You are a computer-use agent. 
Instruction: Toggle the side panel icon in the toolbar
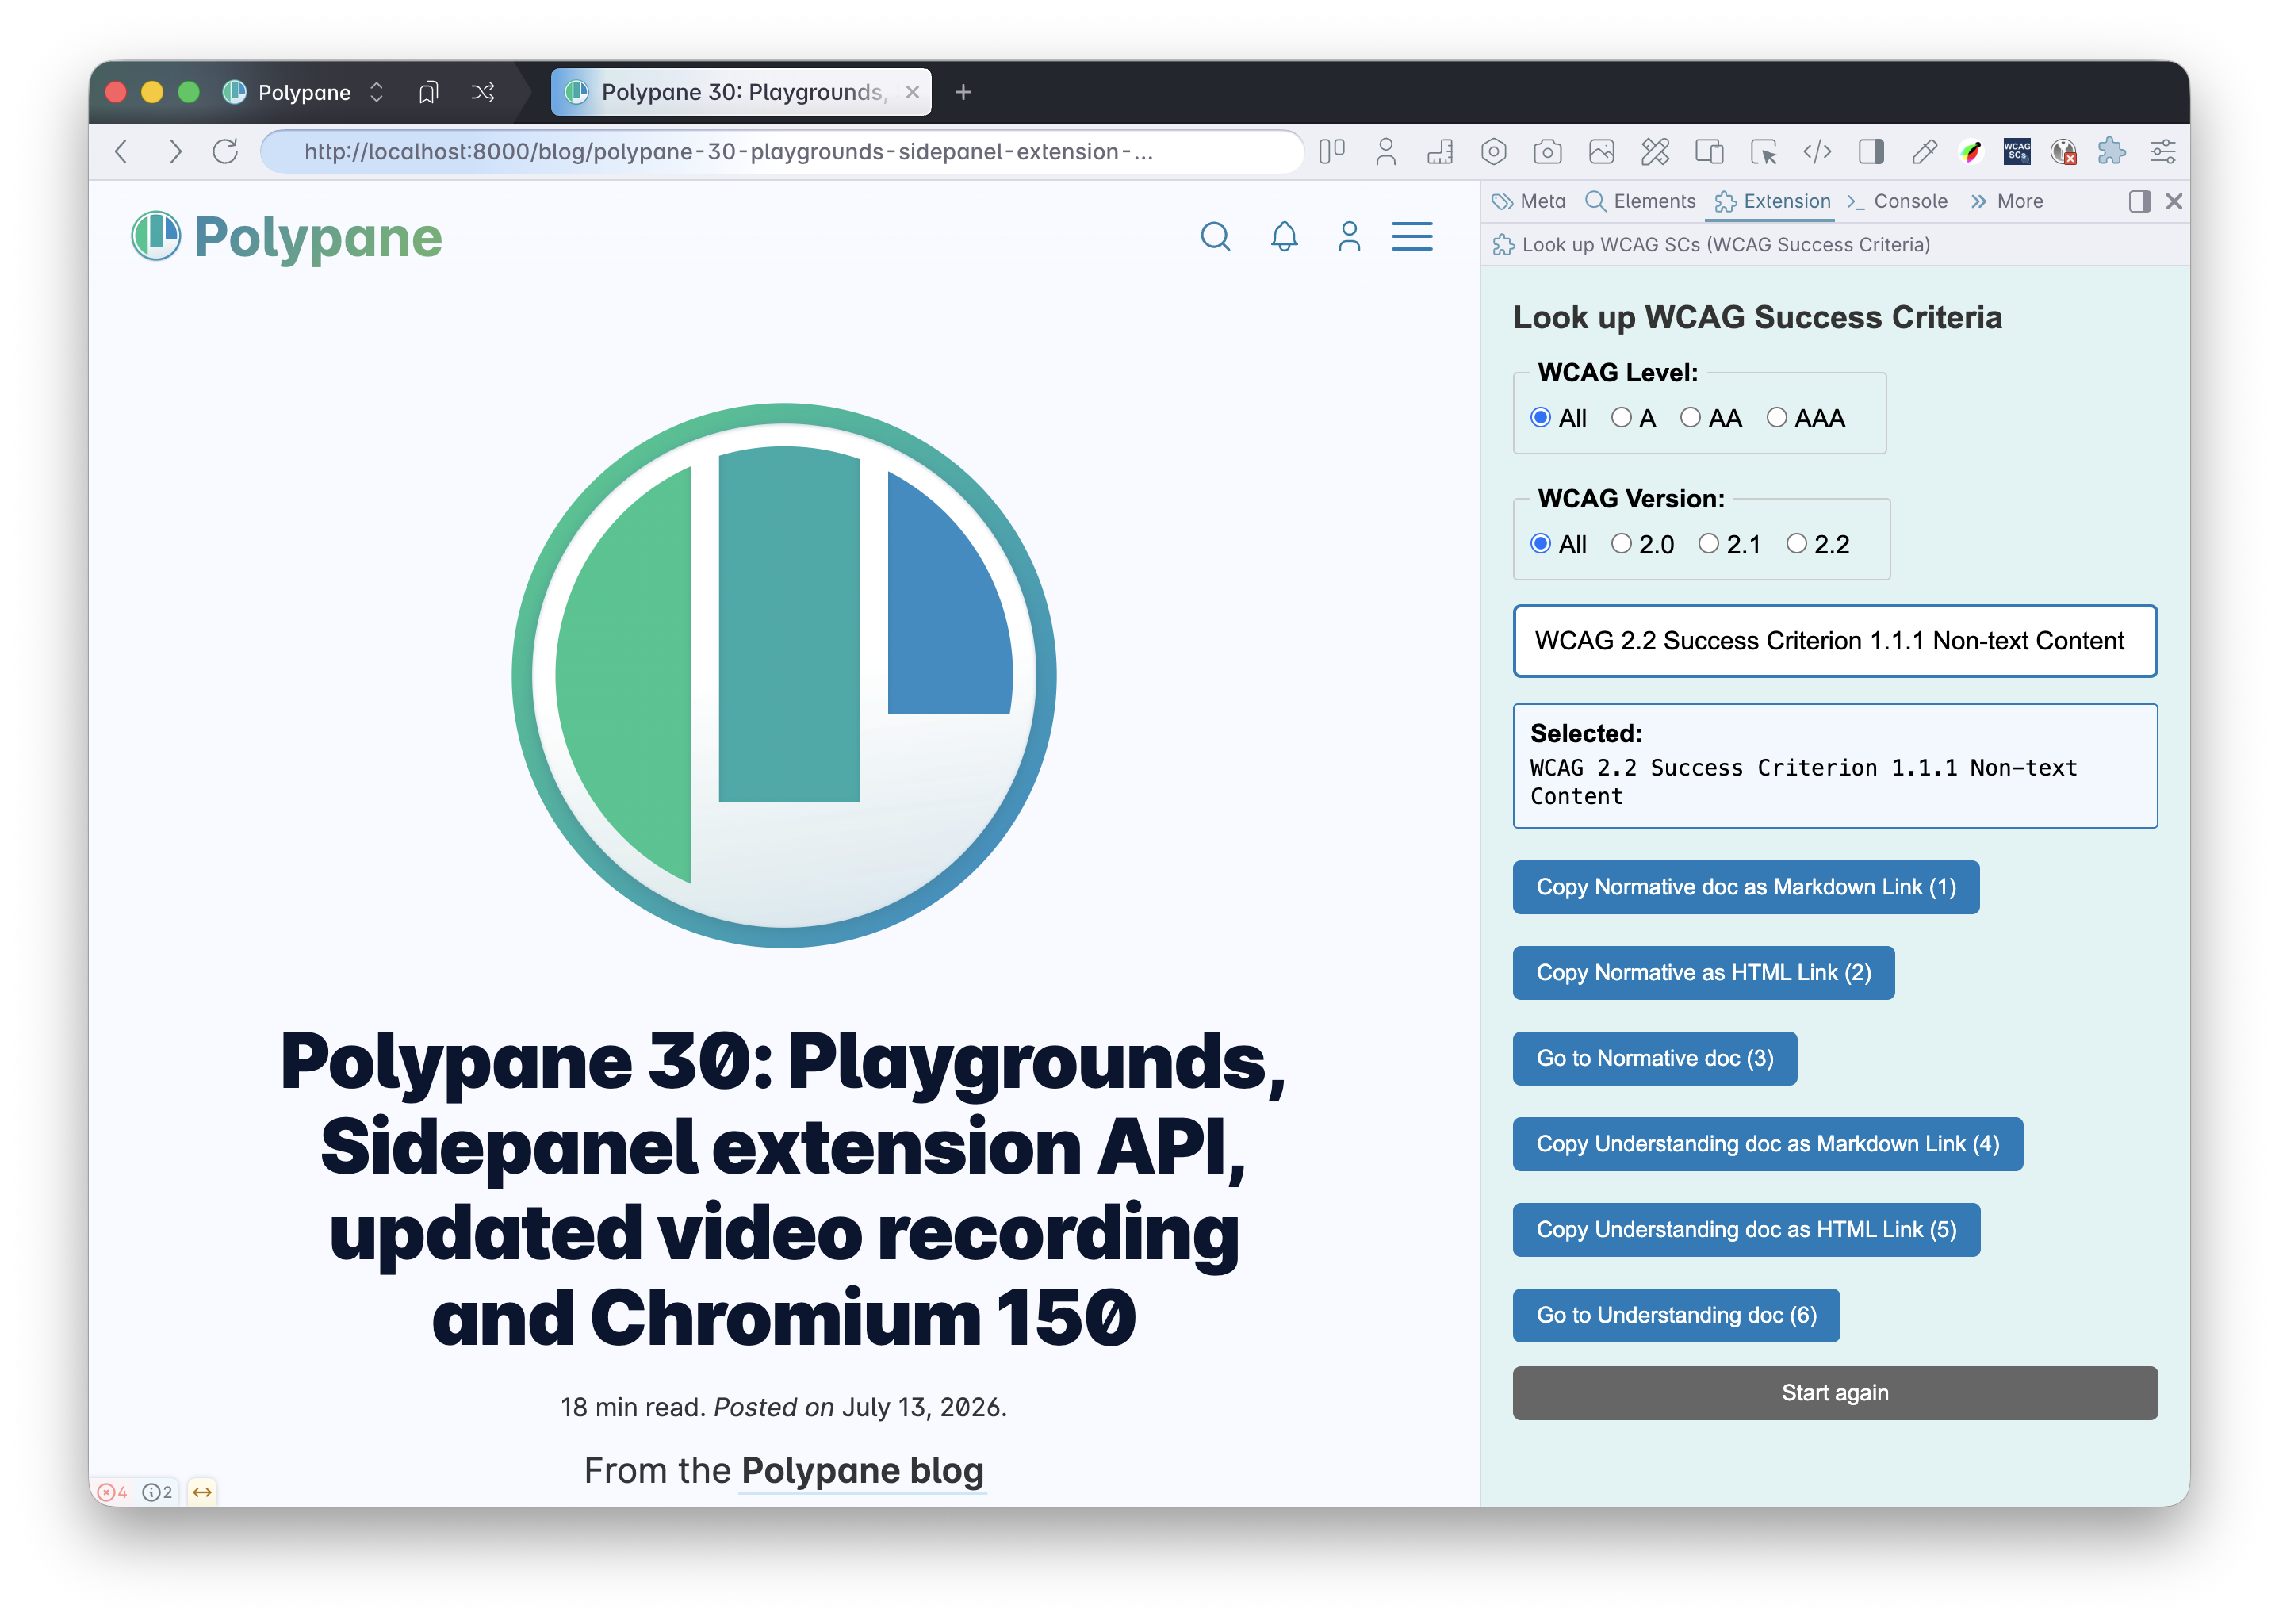pyautogui.click(x=1872, y=151)
